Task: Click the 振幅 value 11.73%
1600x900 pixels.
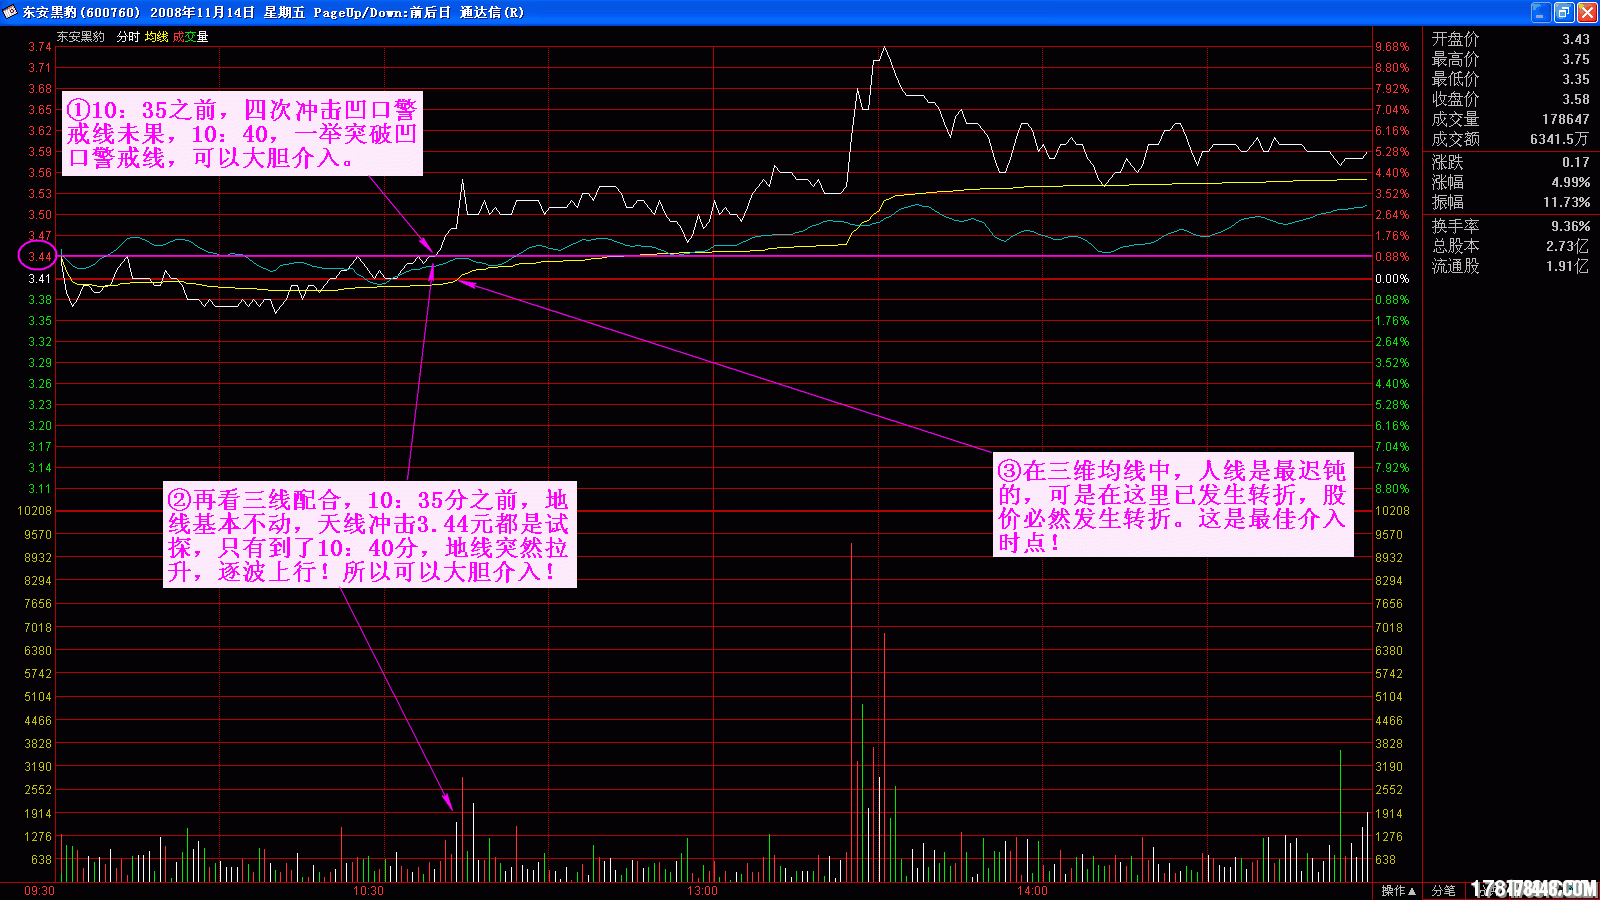Action: [x=1567, y=202]
